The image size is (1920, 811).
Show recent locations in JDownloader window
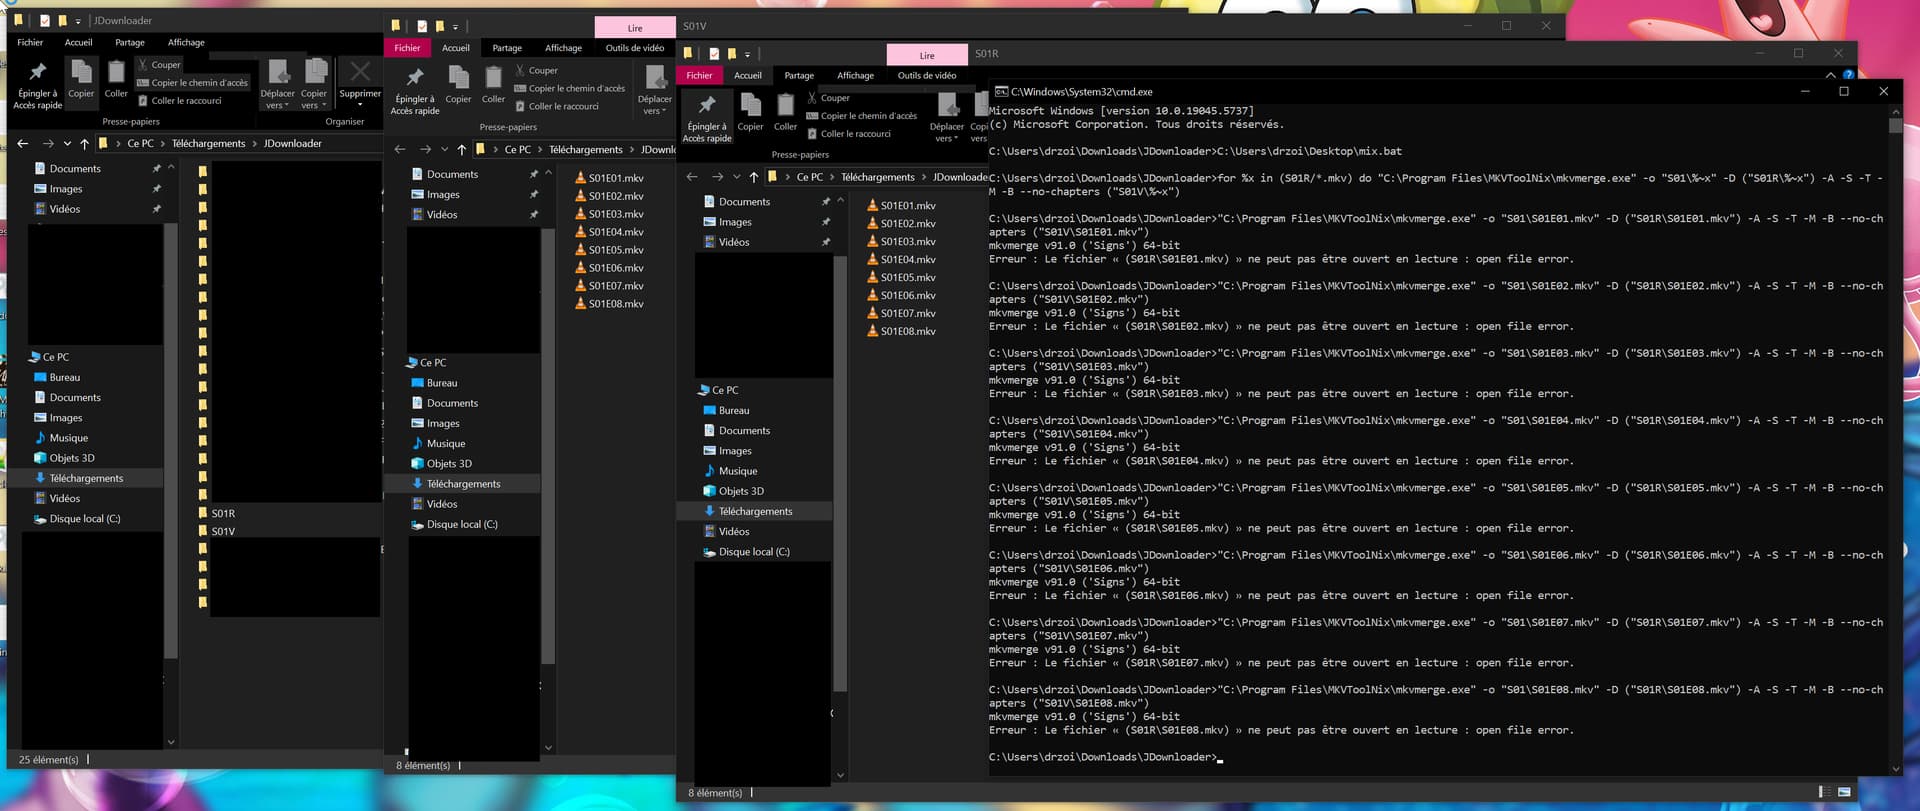pos(67,144)
